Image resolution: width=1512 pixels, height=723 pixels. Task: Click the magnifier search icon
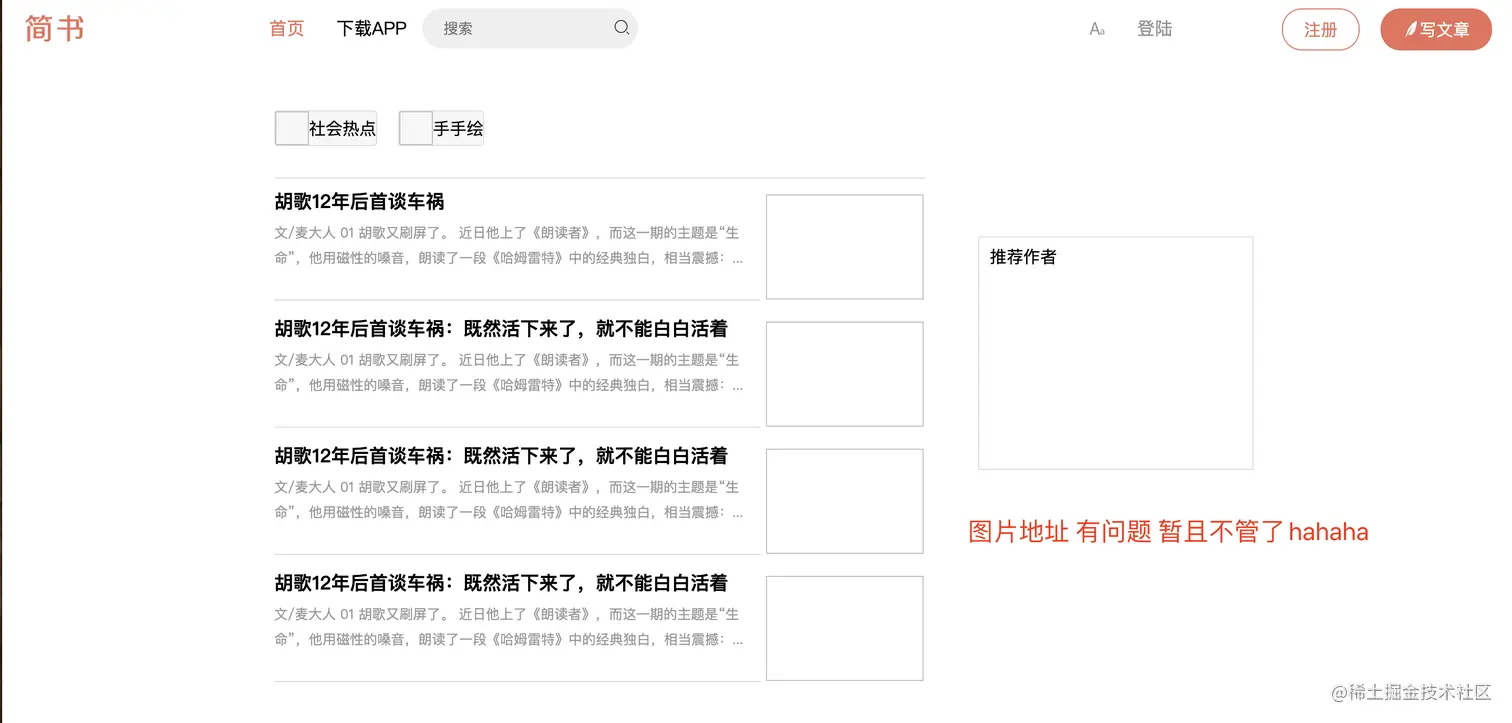pos(621,28)
